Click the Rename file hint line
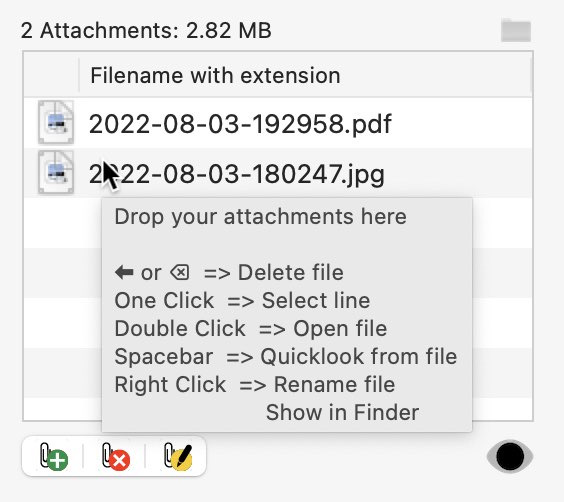 click(255, 384)
